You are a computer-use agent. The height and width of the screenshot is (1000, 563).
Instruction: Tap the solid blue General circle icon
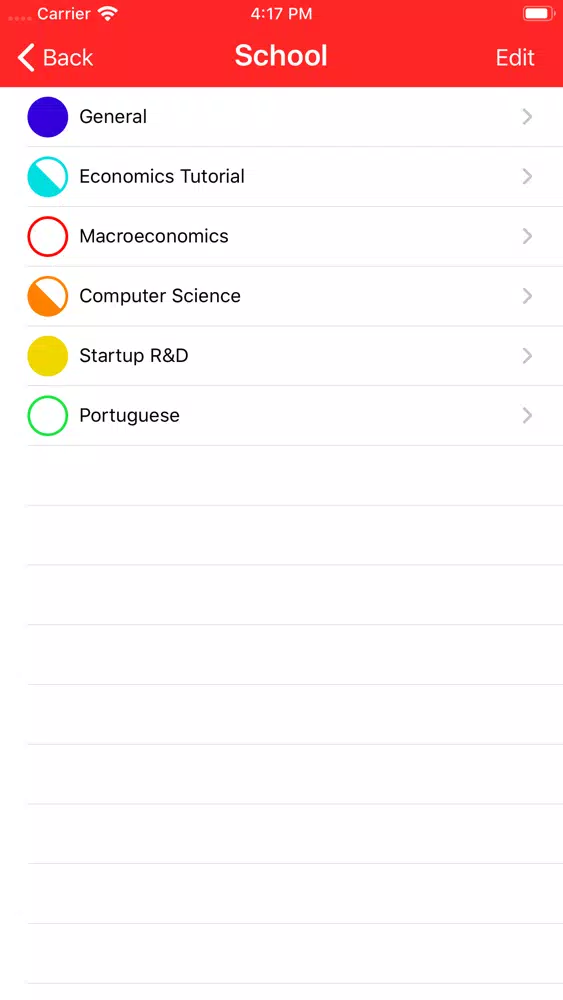click(x=48, y=117)
